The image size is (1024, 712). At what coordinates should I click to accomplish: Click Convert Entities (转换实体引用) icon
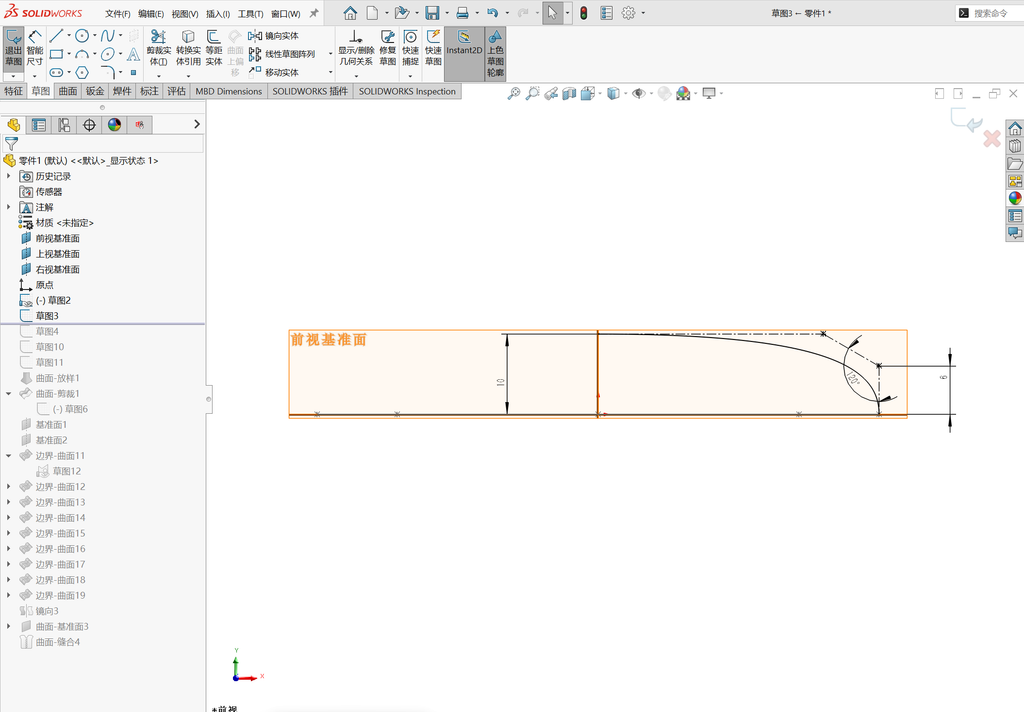(x=188, y=48)
